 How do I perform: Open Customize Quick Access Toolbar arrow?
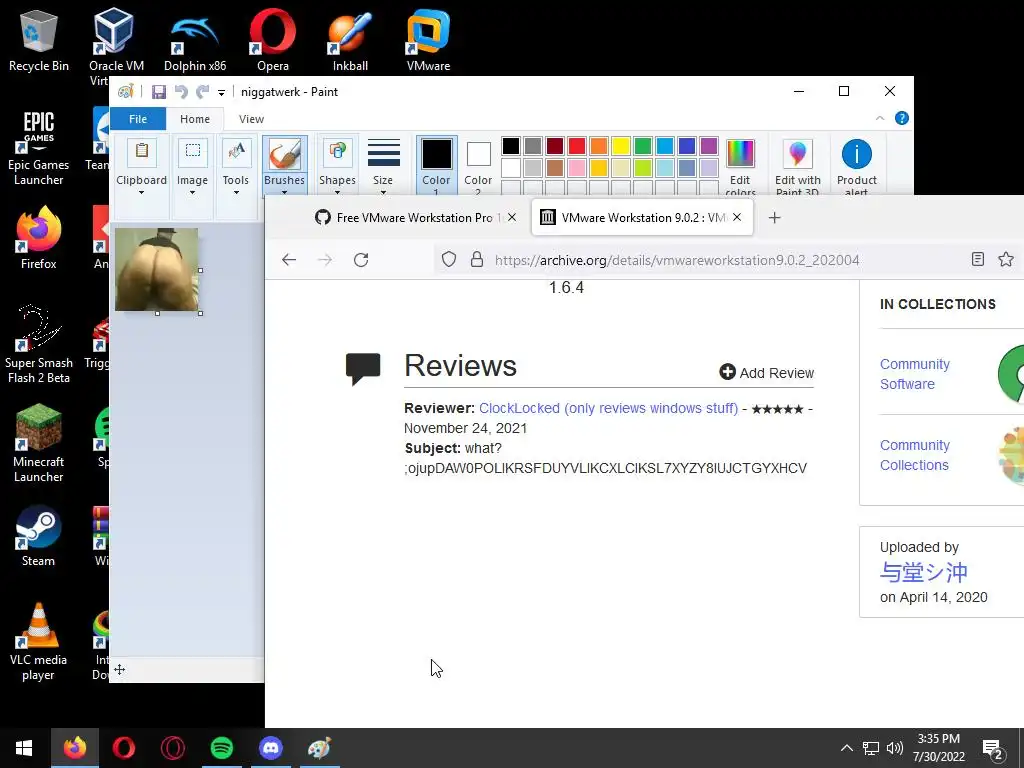[x=221, y=93]
